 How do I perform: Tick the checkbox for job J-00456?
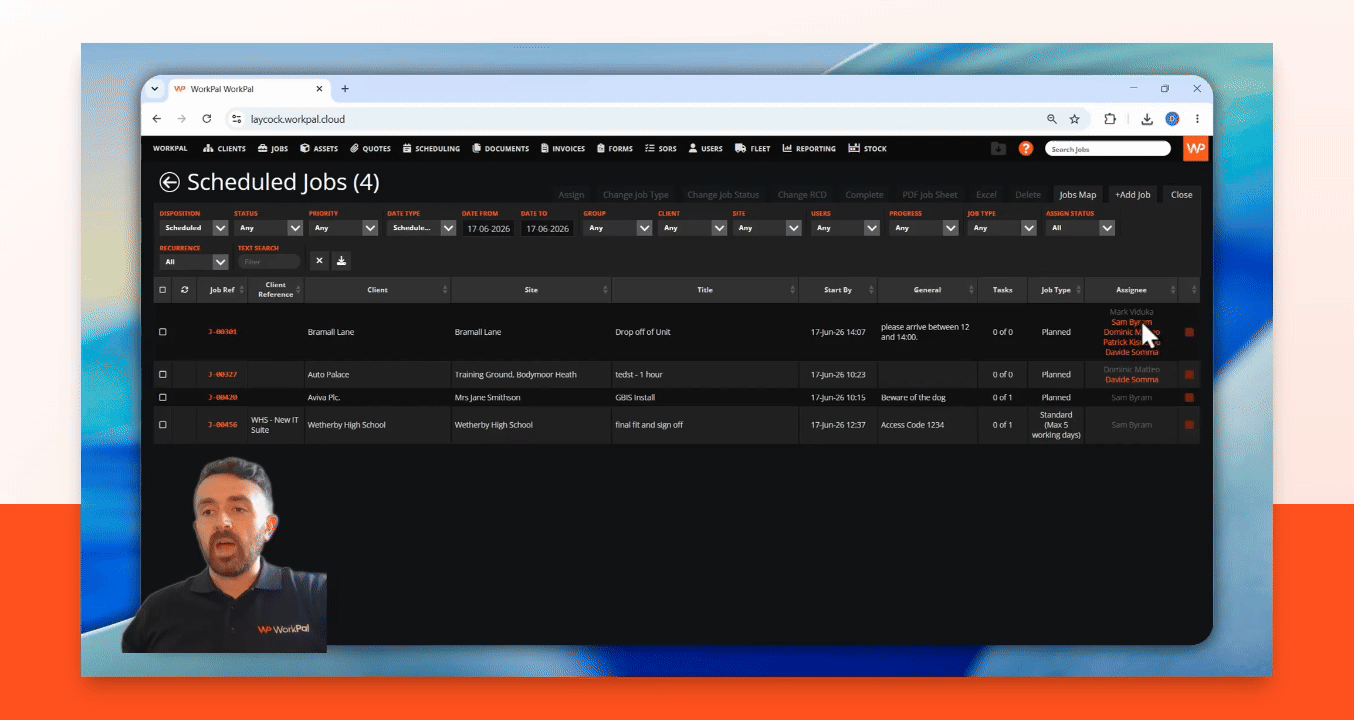[x=163, y=425]
